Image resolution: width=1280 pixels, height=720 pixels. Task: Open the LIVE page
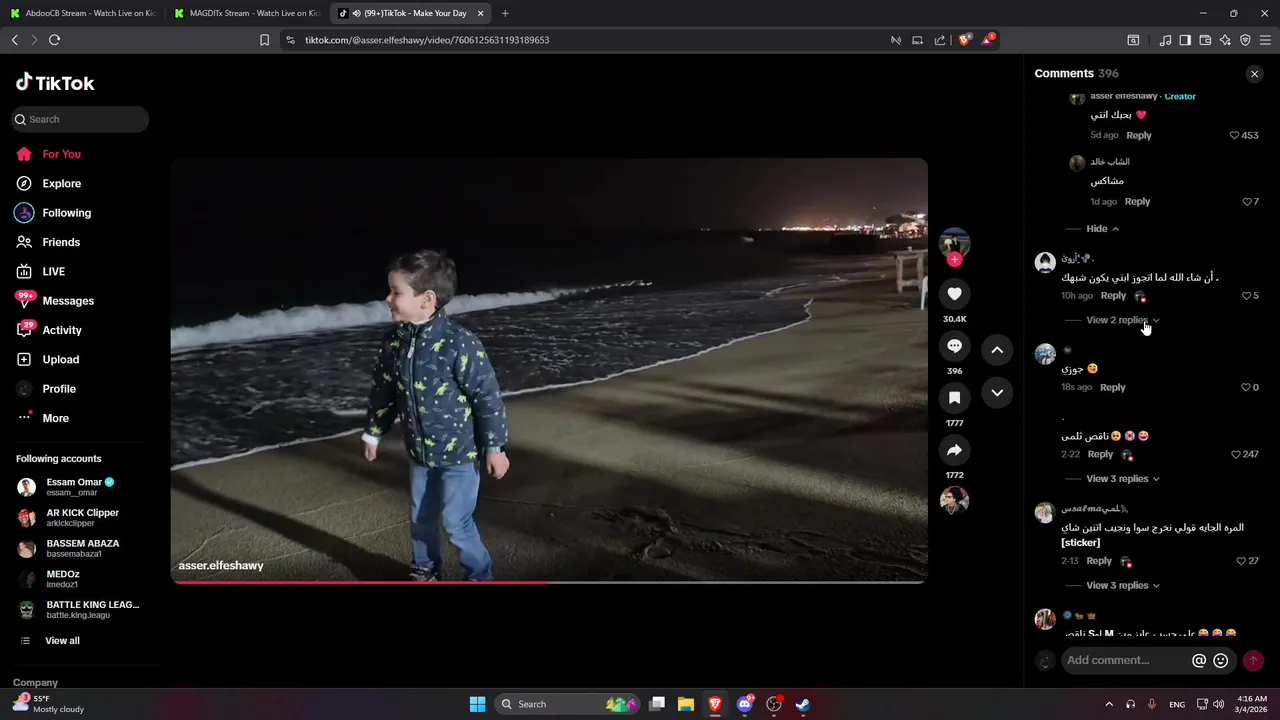point(41,272)
